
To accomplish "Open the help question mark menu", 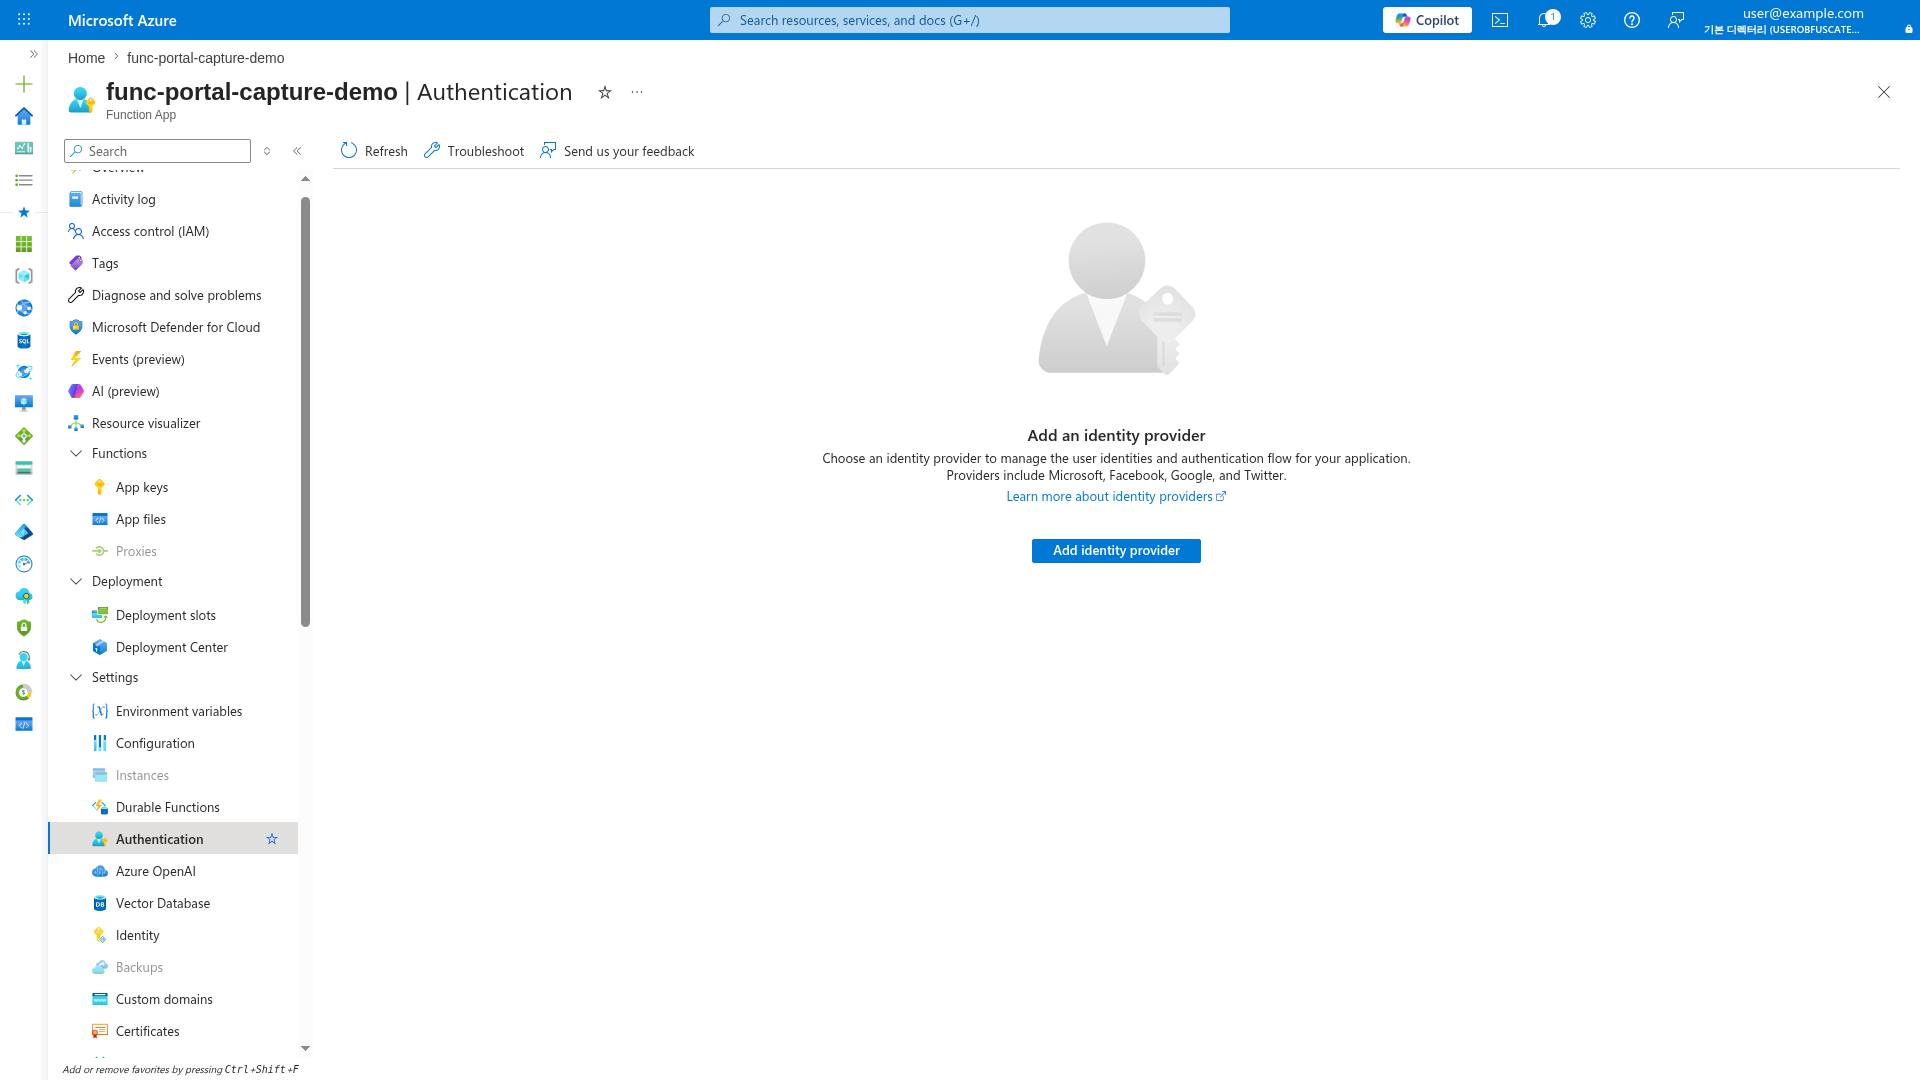I will coord(1632,20).
